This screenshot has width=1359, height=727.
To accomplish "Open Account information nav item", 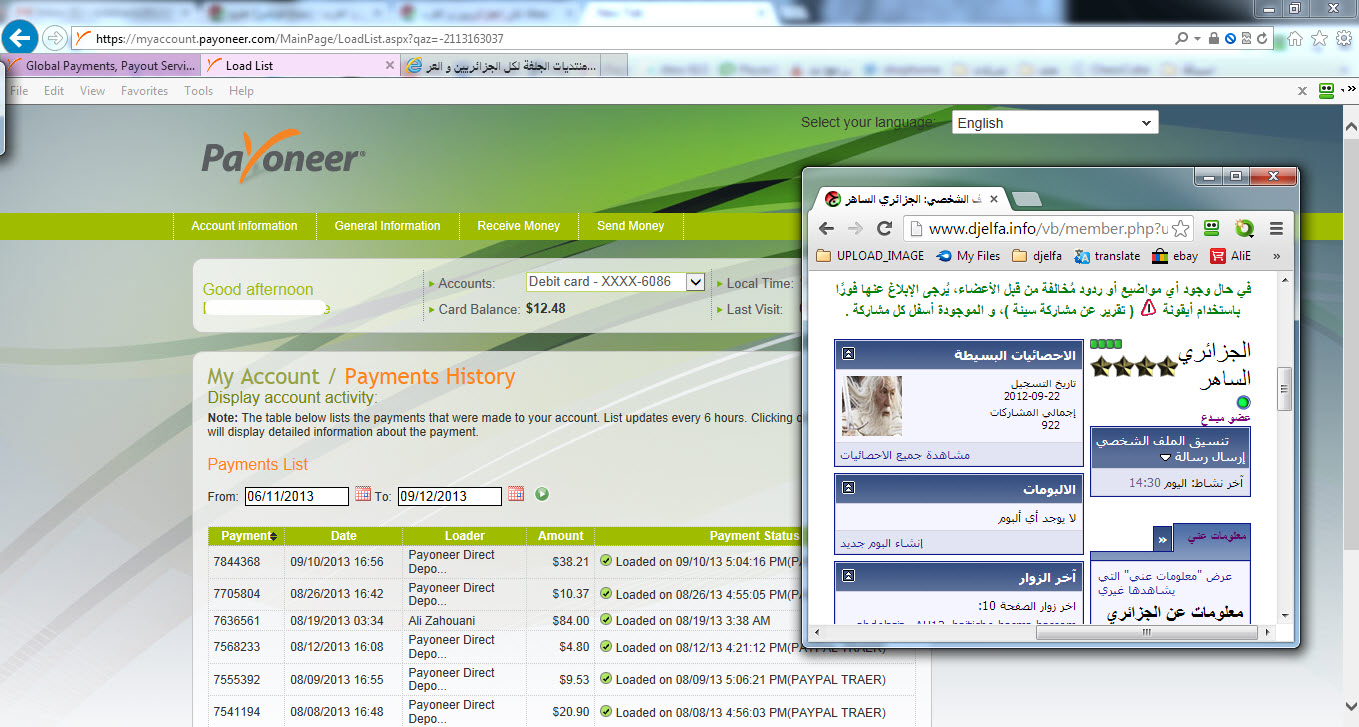I will click(244, 226).
